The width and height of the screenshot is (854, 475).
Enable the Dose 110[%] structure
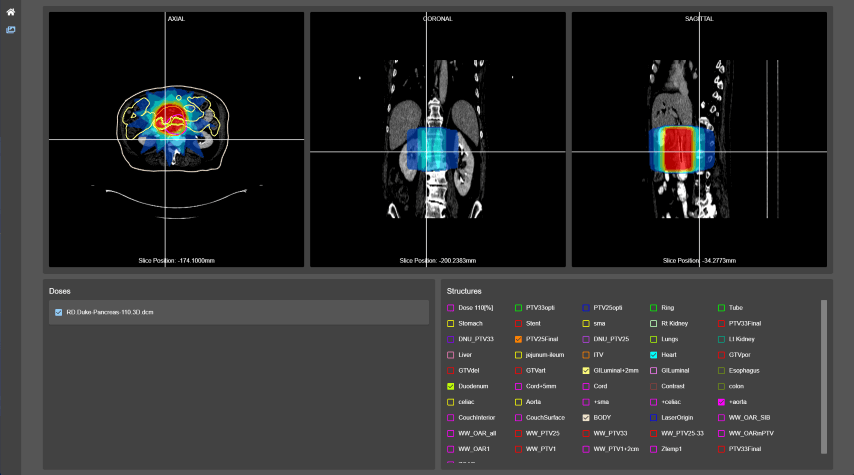pyautogui.click(x=451, y=308)
